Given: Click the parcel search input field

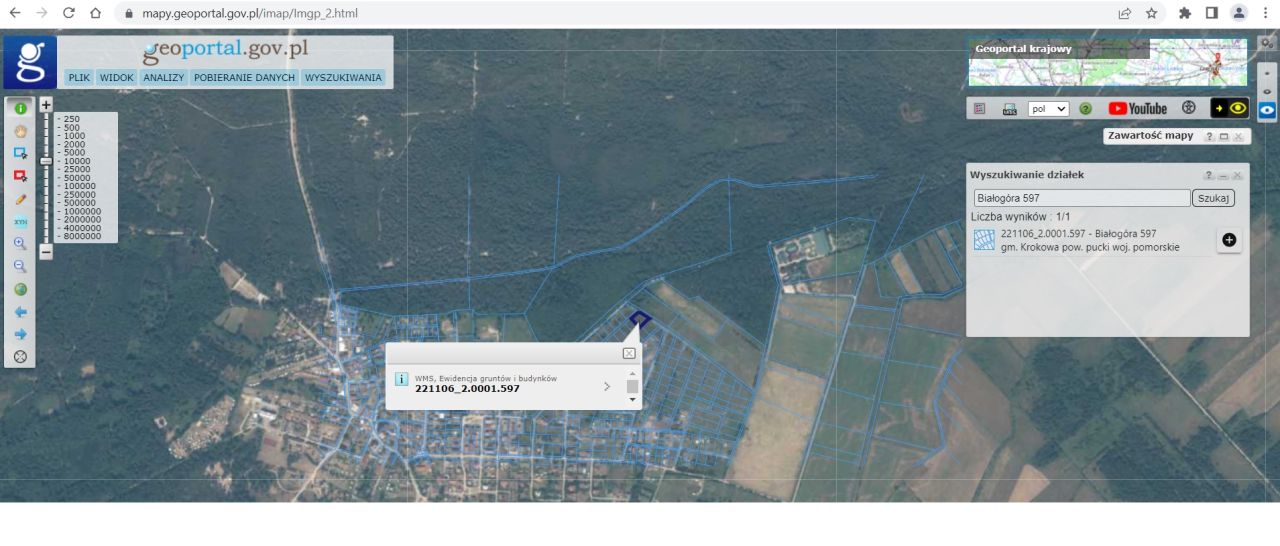Looking at the screenshot, I should pyautogui.click(x=1082, y=198).
